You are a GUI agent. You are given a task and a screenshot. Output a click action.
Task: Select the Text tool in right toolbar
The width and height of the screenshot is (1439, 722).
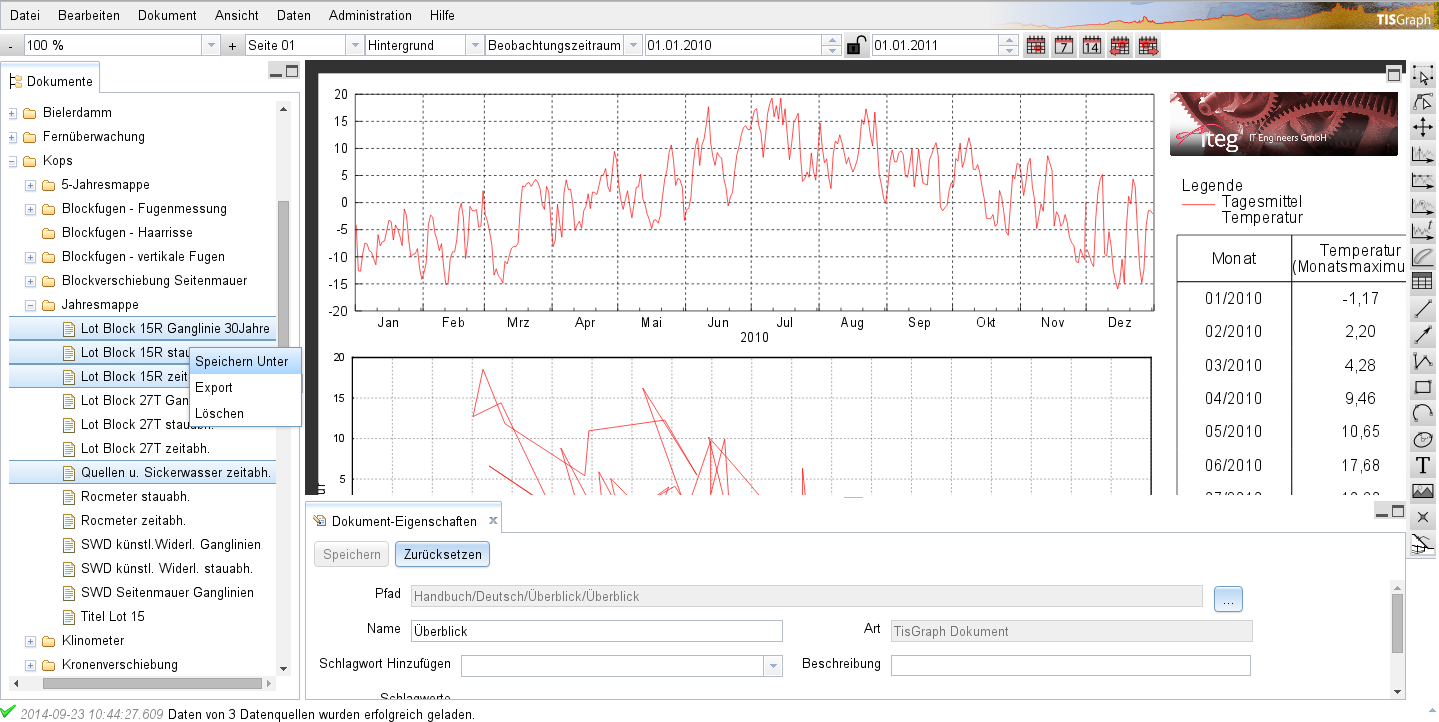[1422, 465]
